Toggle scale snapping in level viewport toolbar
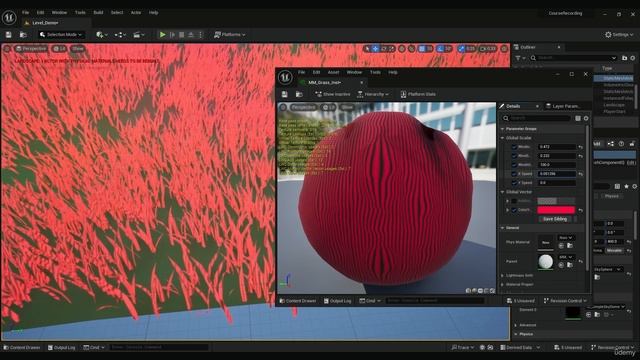The width and height of the screenshot is (640, 360). click(x=461, y=49)
